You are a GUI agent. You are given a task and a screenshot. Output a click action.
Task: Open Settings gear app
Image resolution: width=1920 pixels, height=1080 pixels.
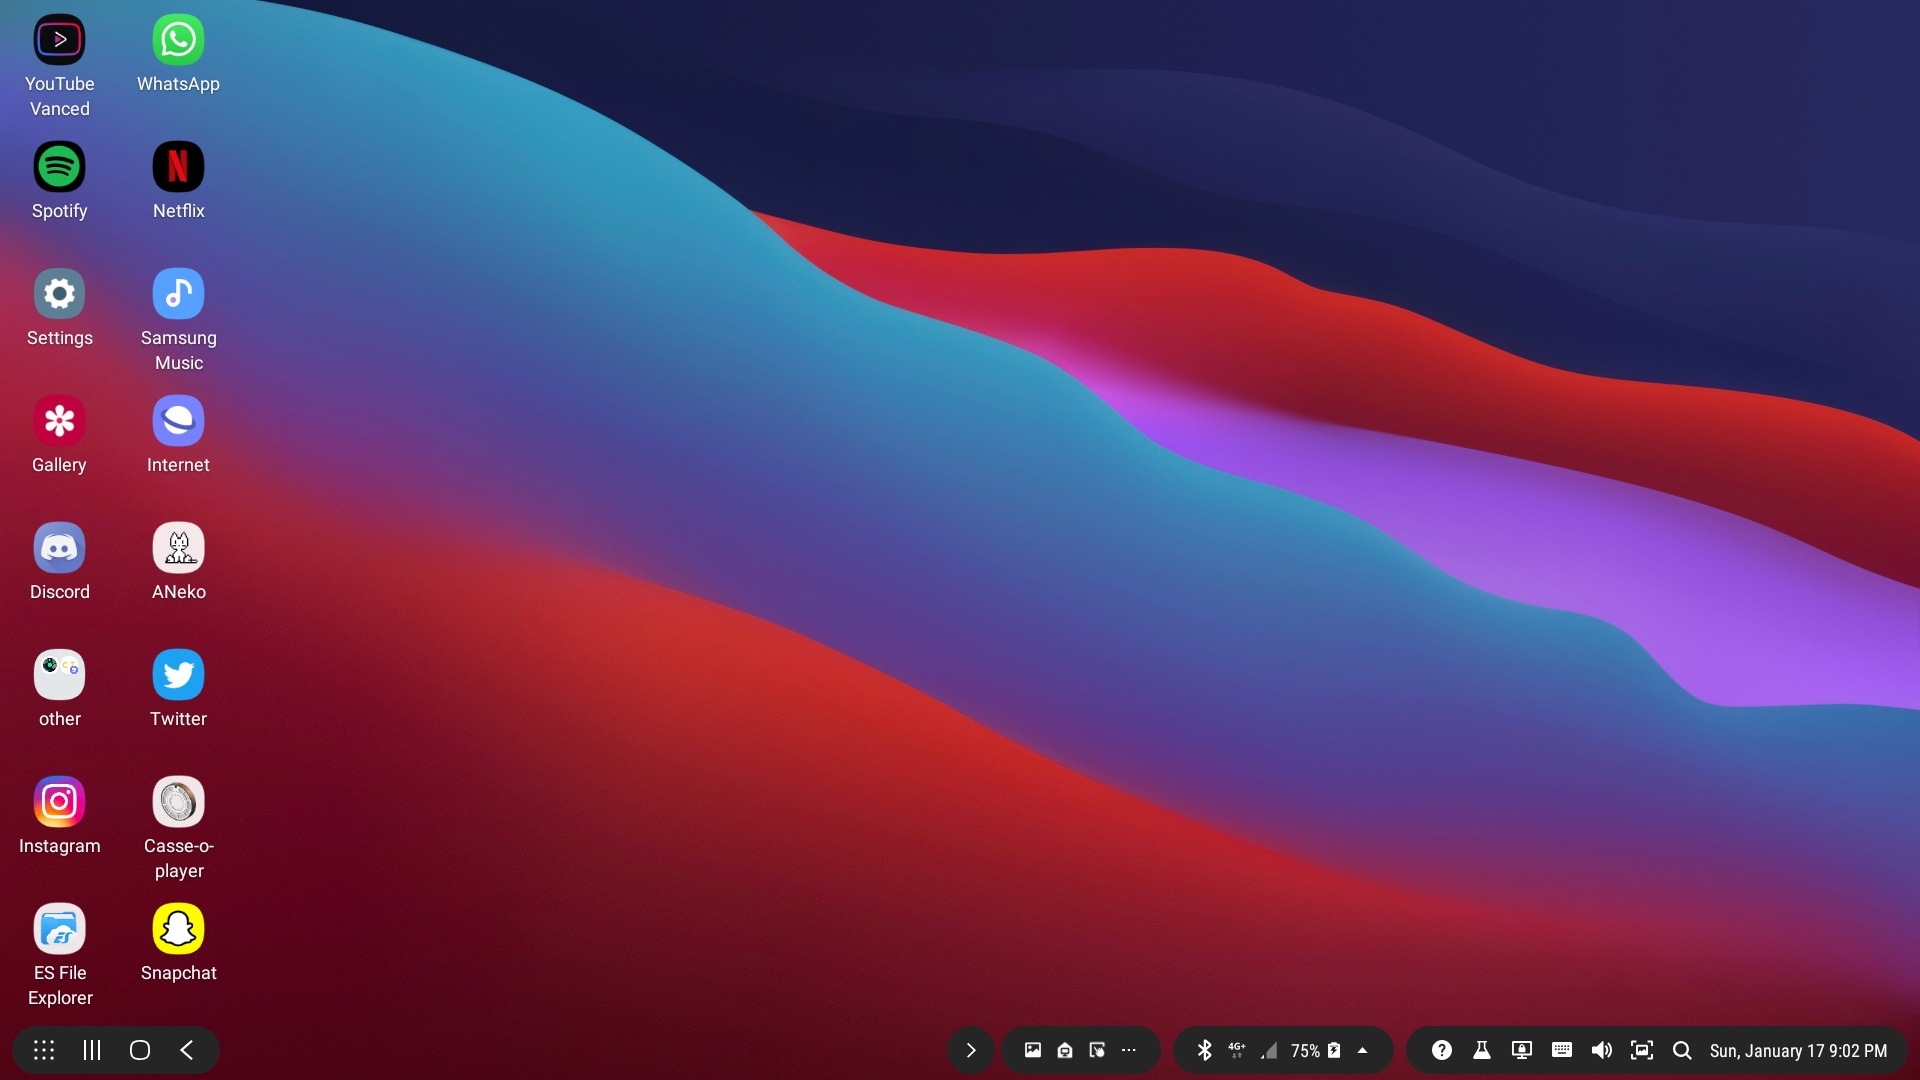coord(60,294)
